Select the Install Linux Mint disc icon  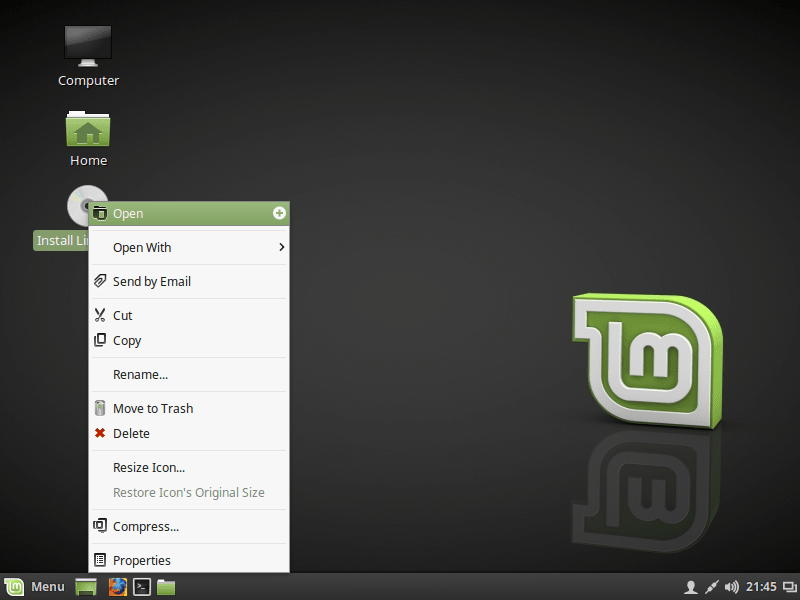pyautogui.click(x=78, y=205)
